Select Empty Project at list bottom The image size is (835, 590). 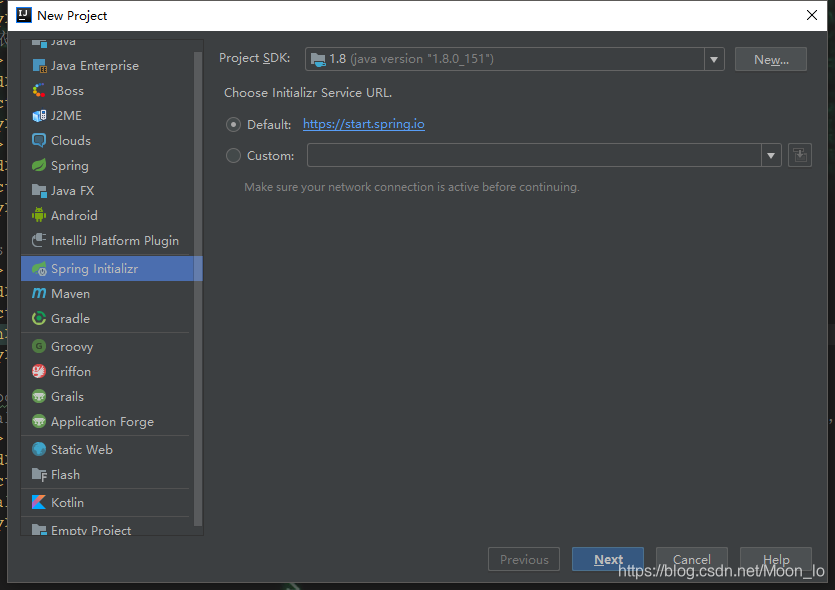(x=107, y=529)
